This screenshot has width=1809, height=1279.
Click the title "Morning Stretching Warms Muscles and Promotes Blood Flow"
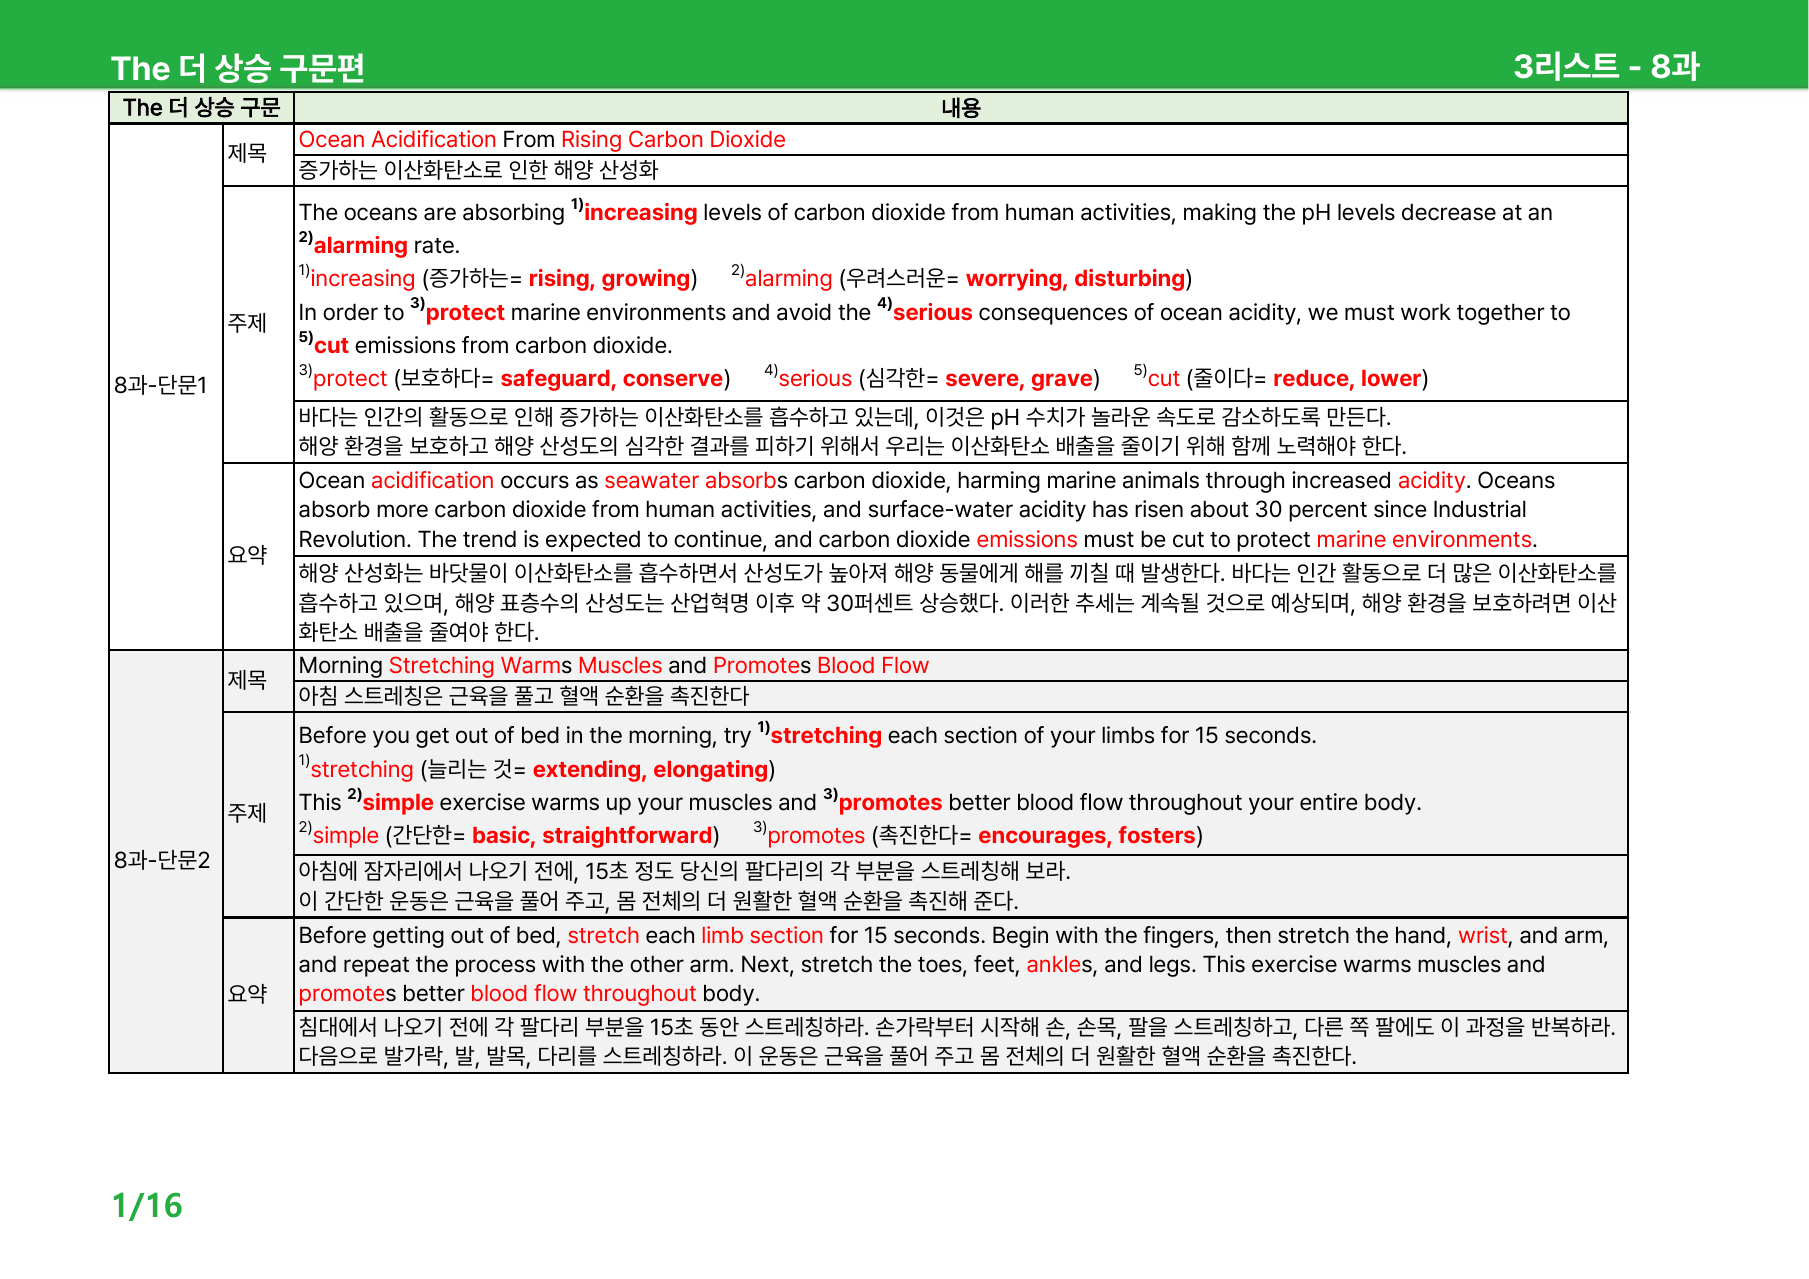(613, 666)
